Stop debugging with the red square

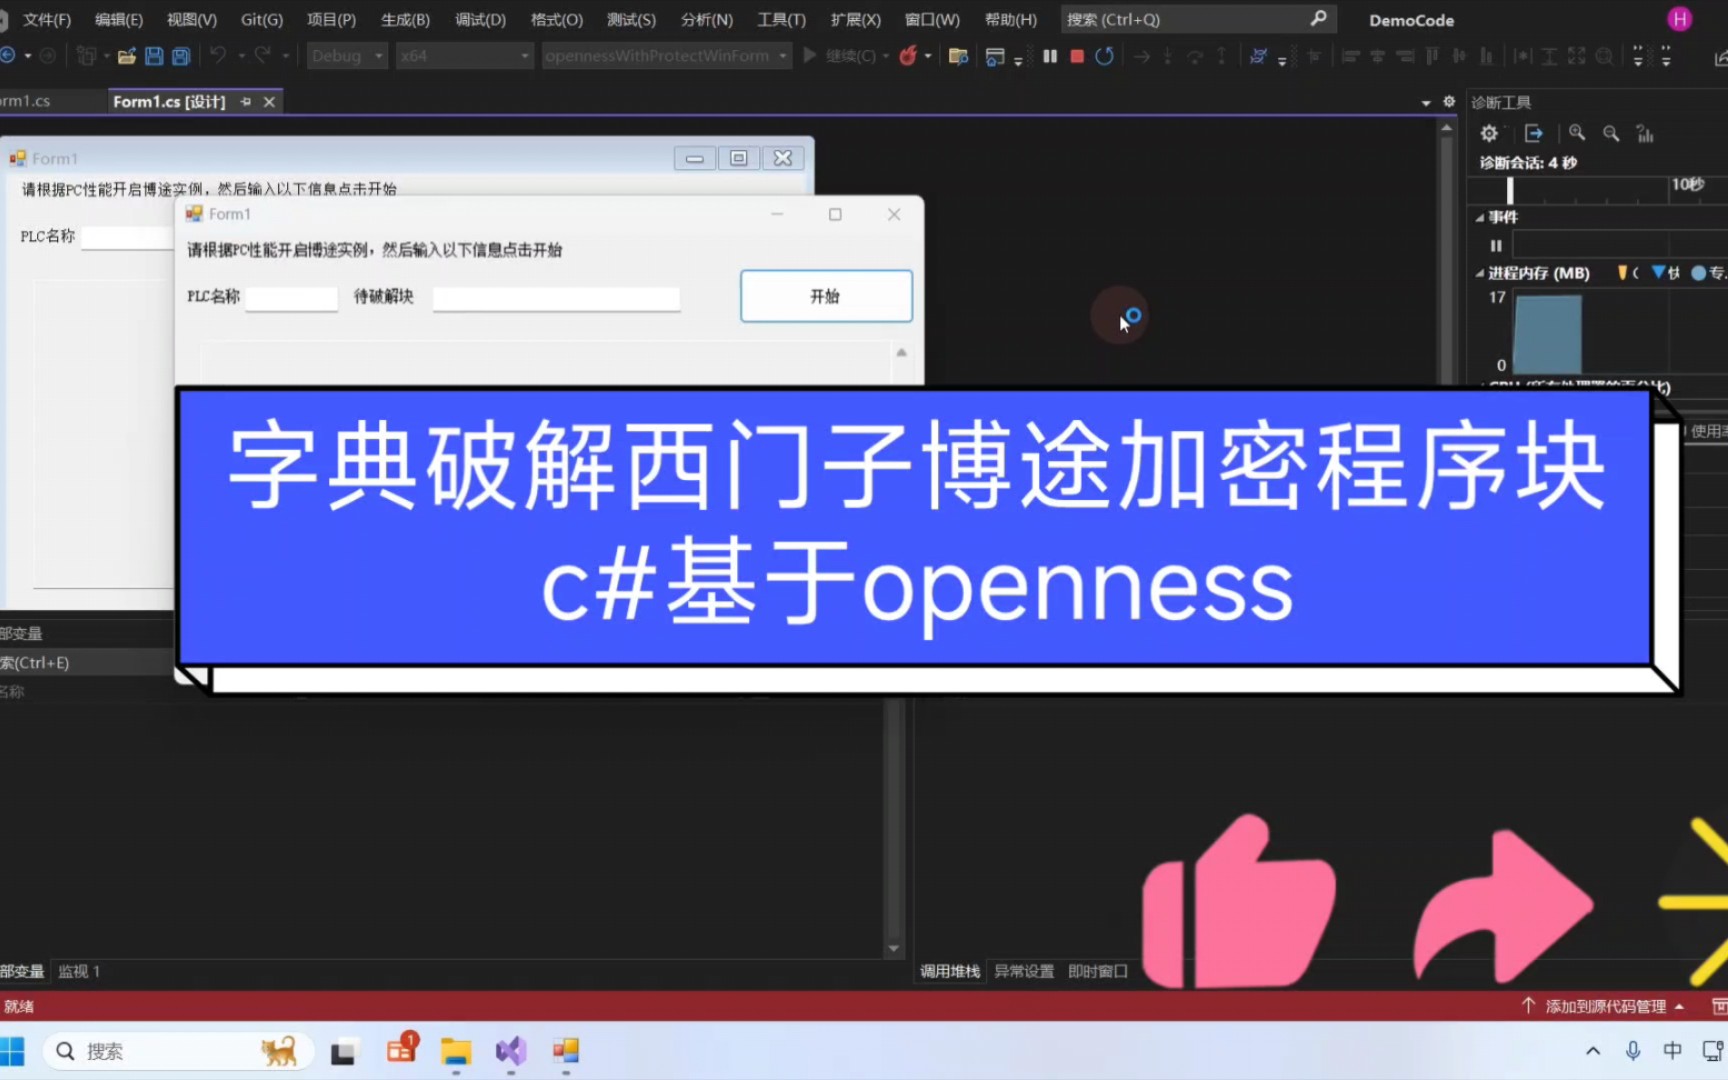click(1077, 56)
